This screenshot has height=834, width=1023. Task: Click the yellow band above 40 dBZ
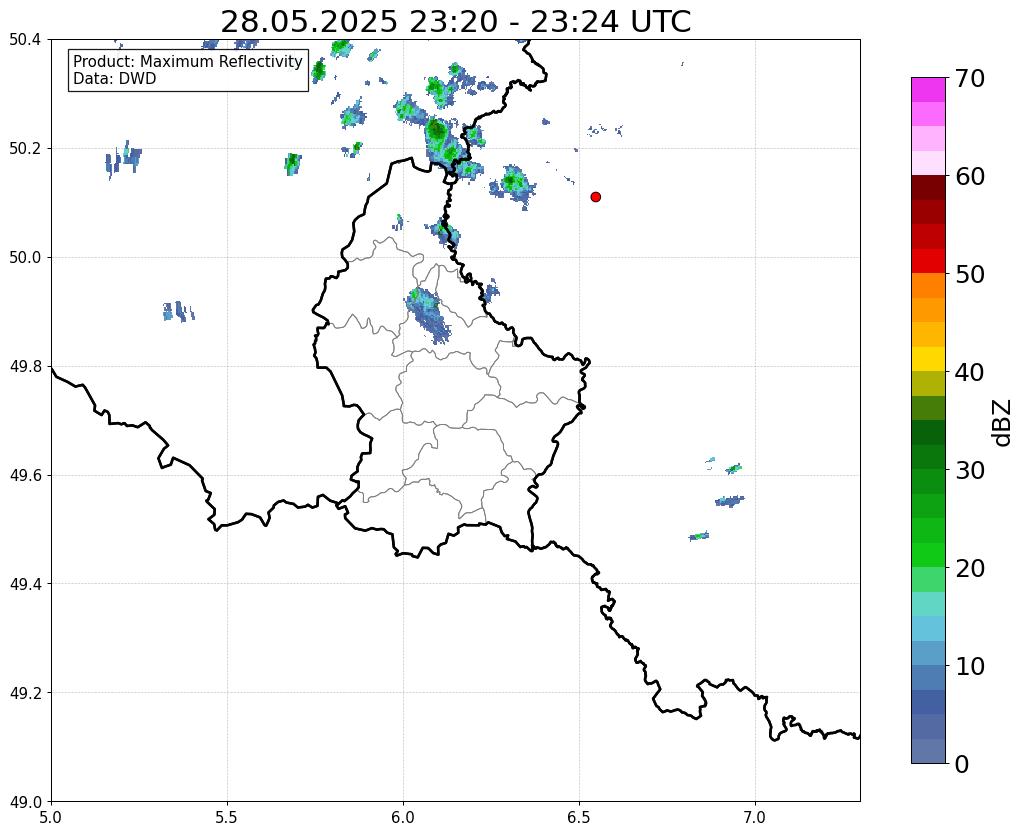[928, 359]
